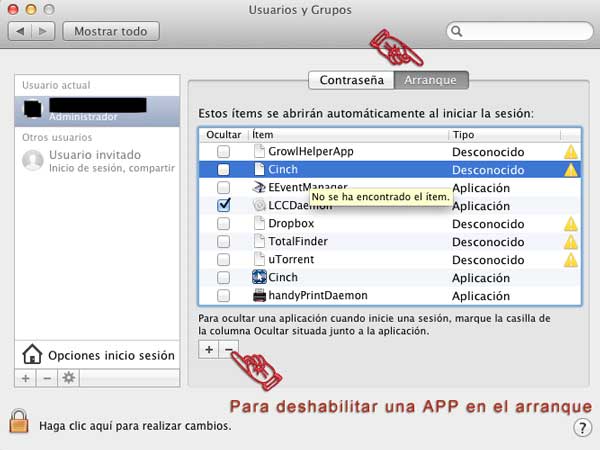The image size is (600, 450).
Task: Click the 'Otros usuarios' heading
Action: pyautogui.click(x=57, y=137)
